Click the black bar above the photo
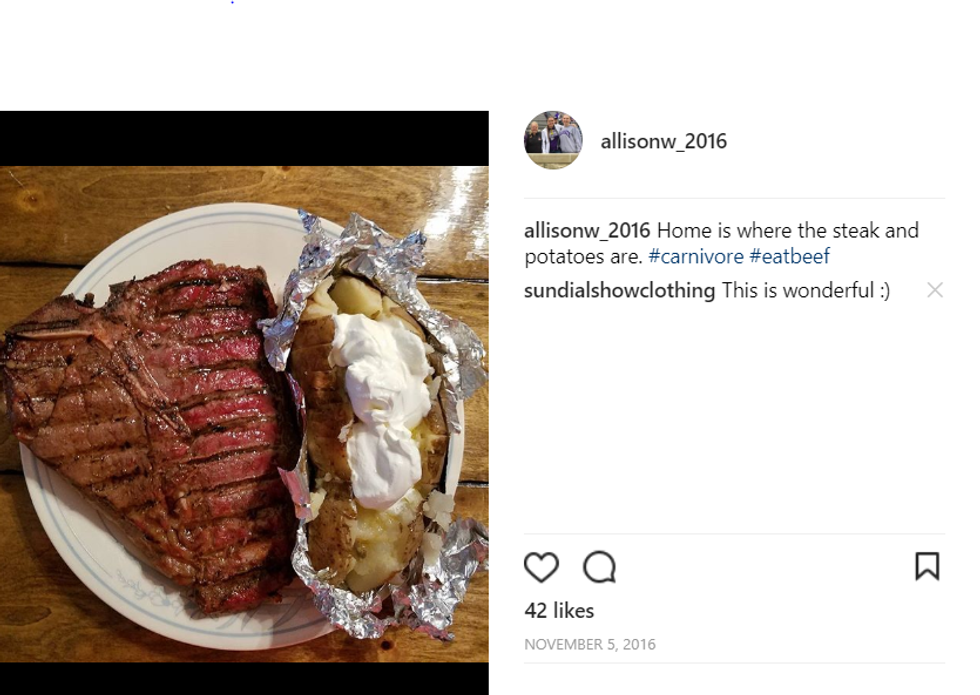The width and height of the screenshot is (980, 695). 244,138
